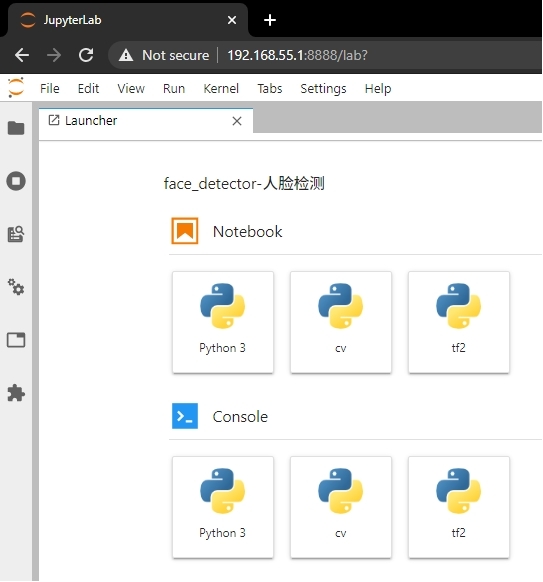
Task: Launch a tf2 kernel notebook
Action: click(459, 322)
